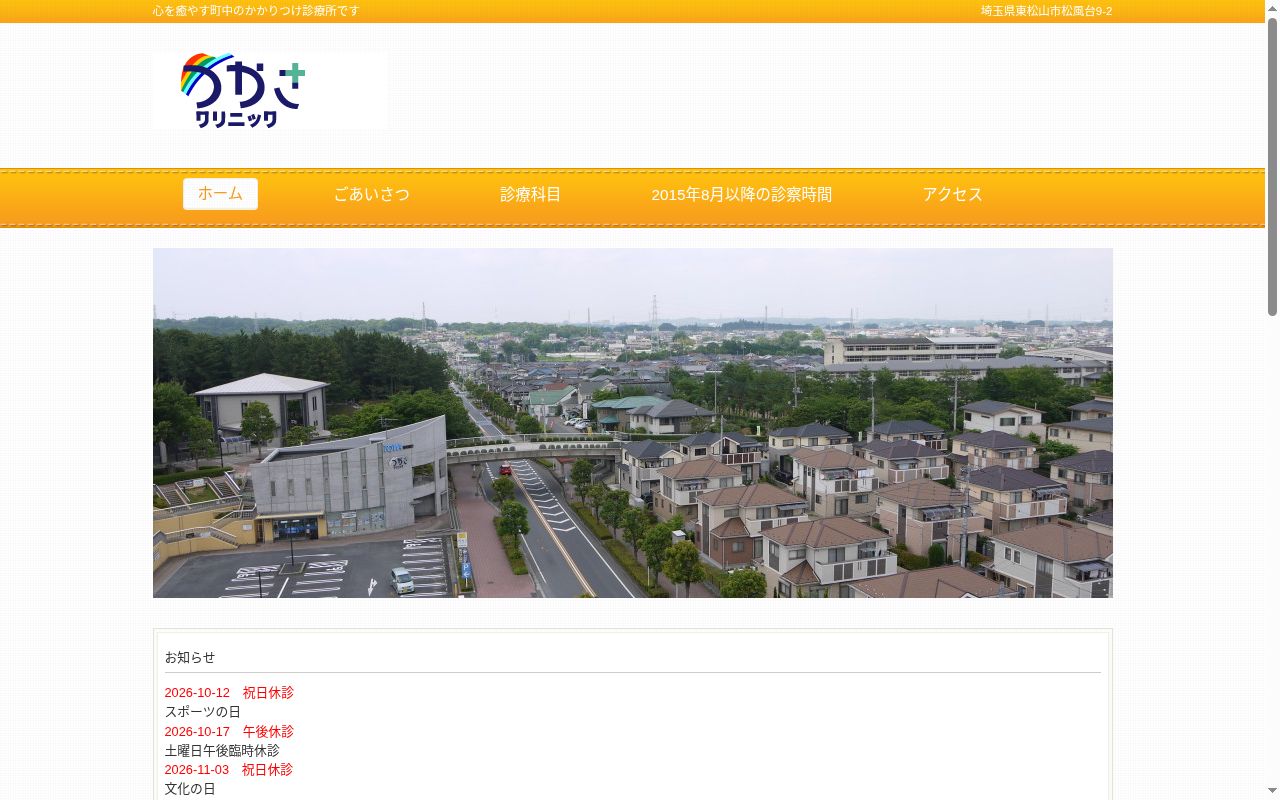
Task: Open the ホーム menu item
Action: [x=220, y=194]
